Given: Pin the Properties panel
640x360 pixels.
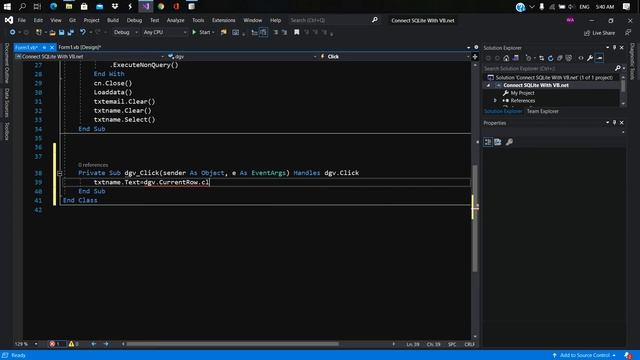Looking at the screenshot, I should point(614,122).
